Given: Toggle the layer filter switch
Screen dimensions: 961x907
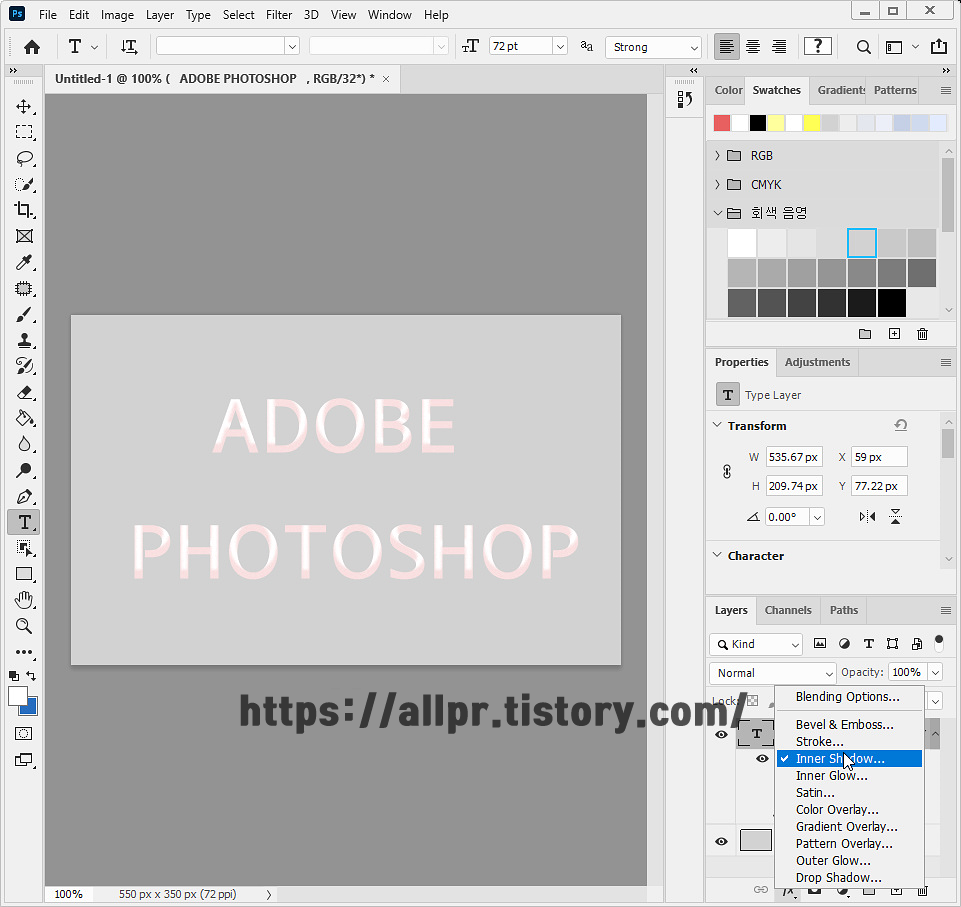Looking at the screenshot, I should [x=938, y=643].
